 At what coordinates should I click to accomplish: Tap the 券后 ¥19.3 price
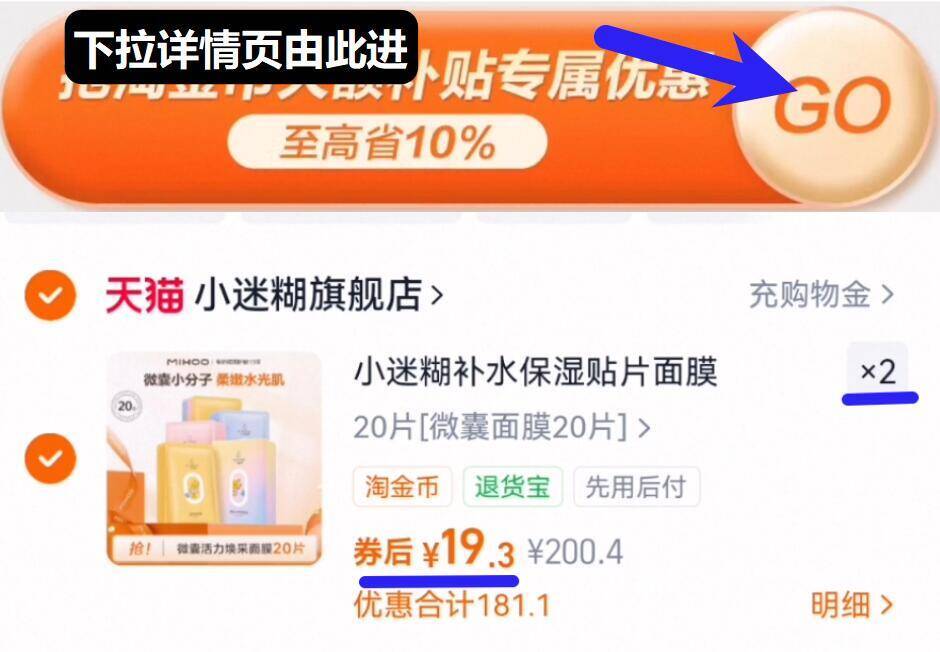pos(435,548)
